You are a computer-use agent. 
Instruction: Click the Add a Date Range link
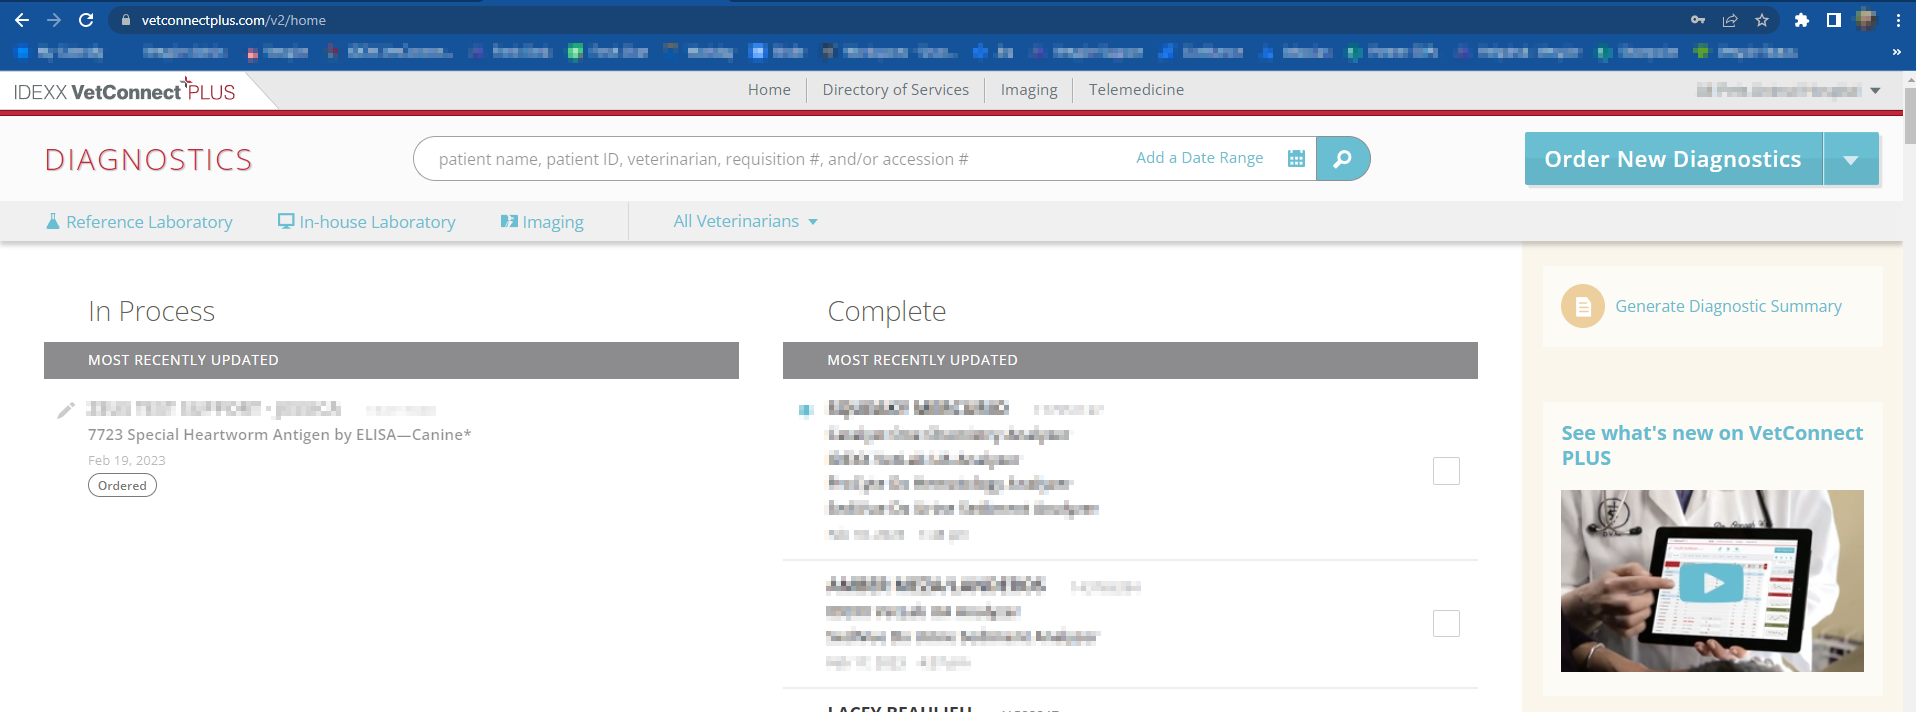pyautogui.click(x=1199, y=158)
